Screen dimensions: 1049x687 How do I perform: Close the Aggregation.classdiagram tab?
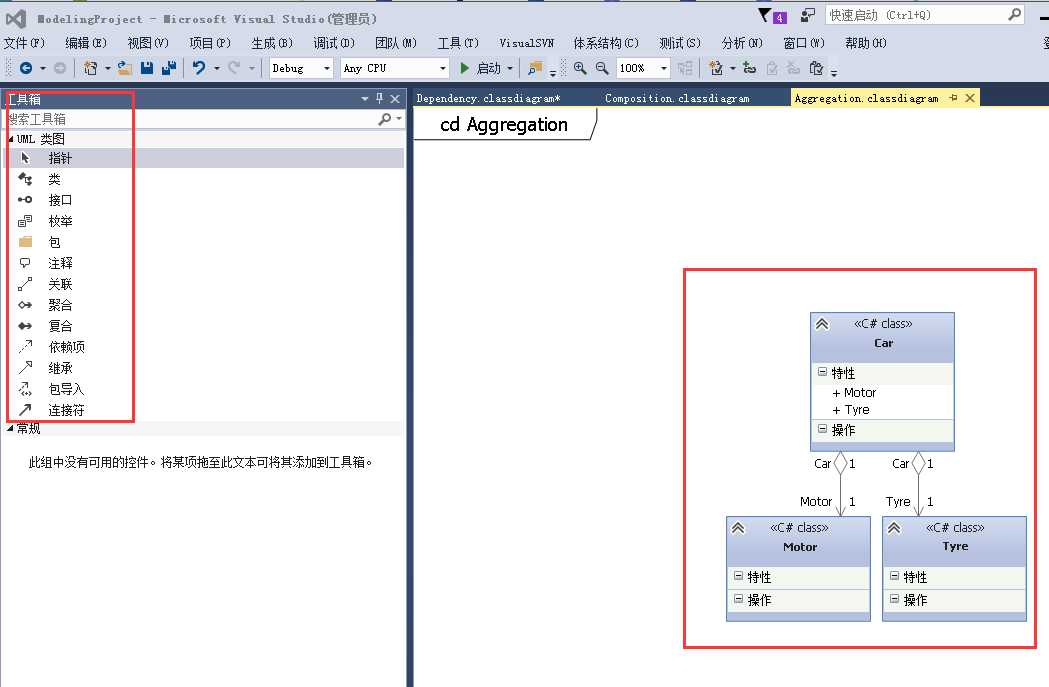[x=970, y=98]
